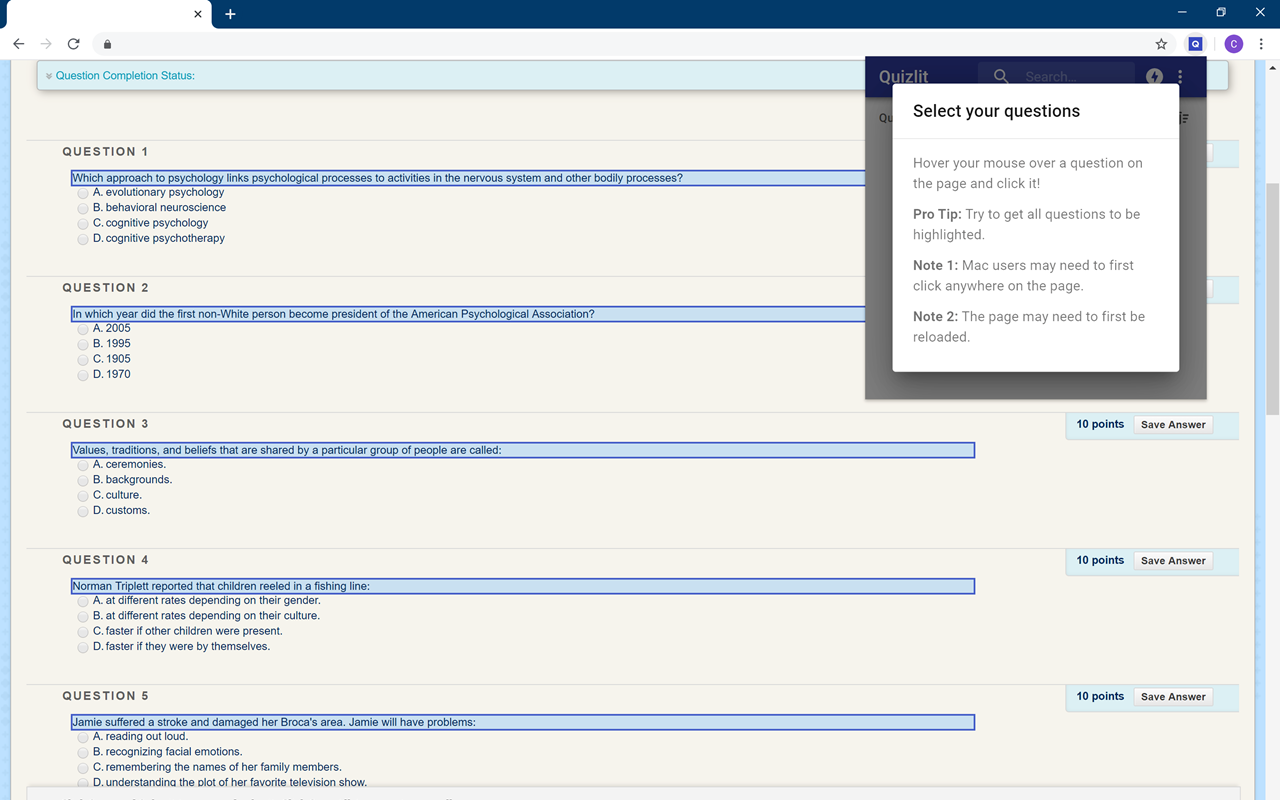This screenshot has width=1280, height=800.
Task: Click the Question 2 text about APA president
Action: [333, 314]
